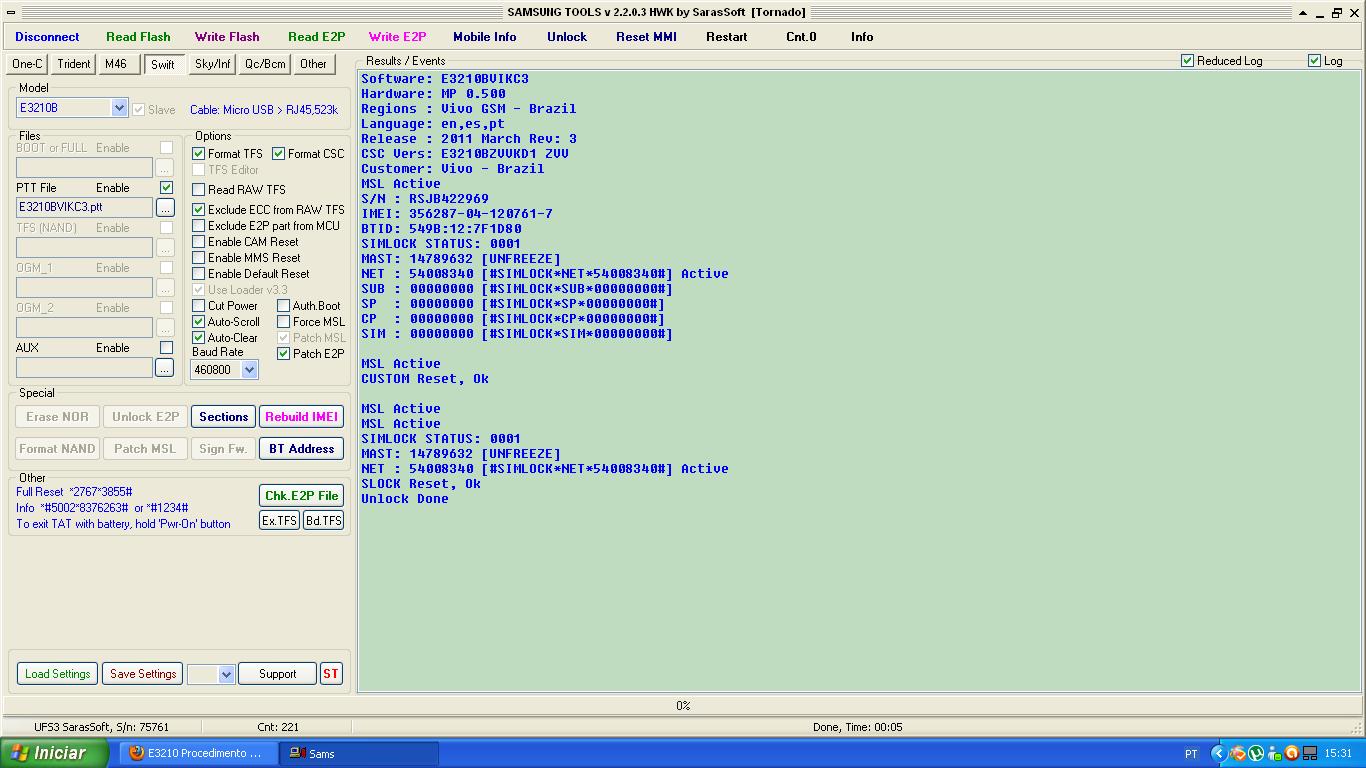Image resolution: width=1366 pixels, height=768 pixels.
Task: Open the Iniciar start button
Action: pyautogui.click(x=54, y=753)
